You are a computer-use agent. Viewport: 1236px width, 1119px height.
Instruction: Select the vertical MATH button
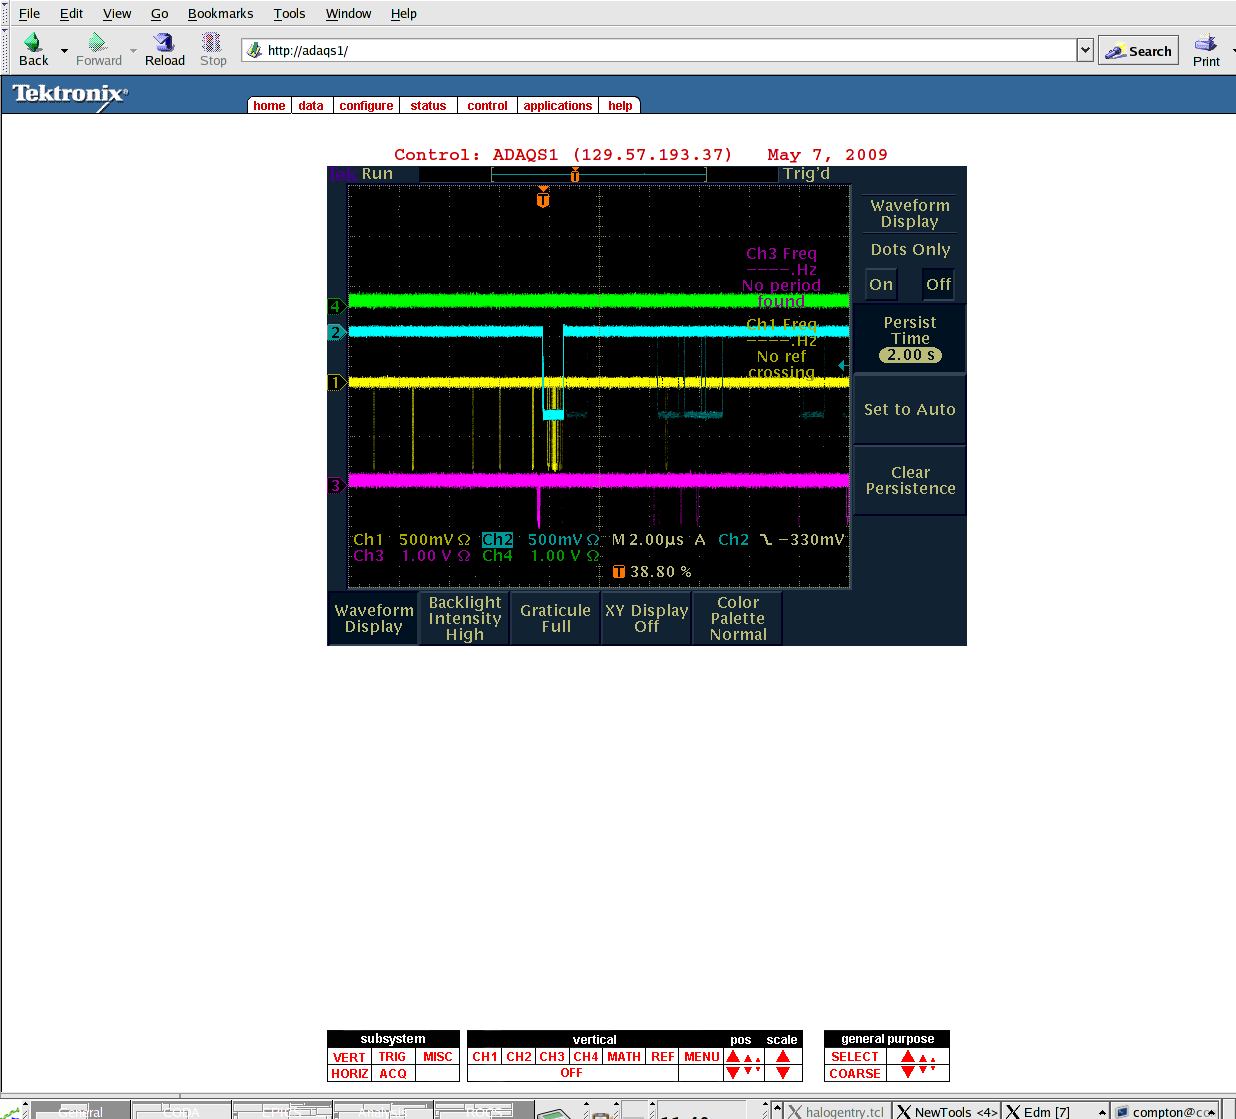coord(624,1057)
